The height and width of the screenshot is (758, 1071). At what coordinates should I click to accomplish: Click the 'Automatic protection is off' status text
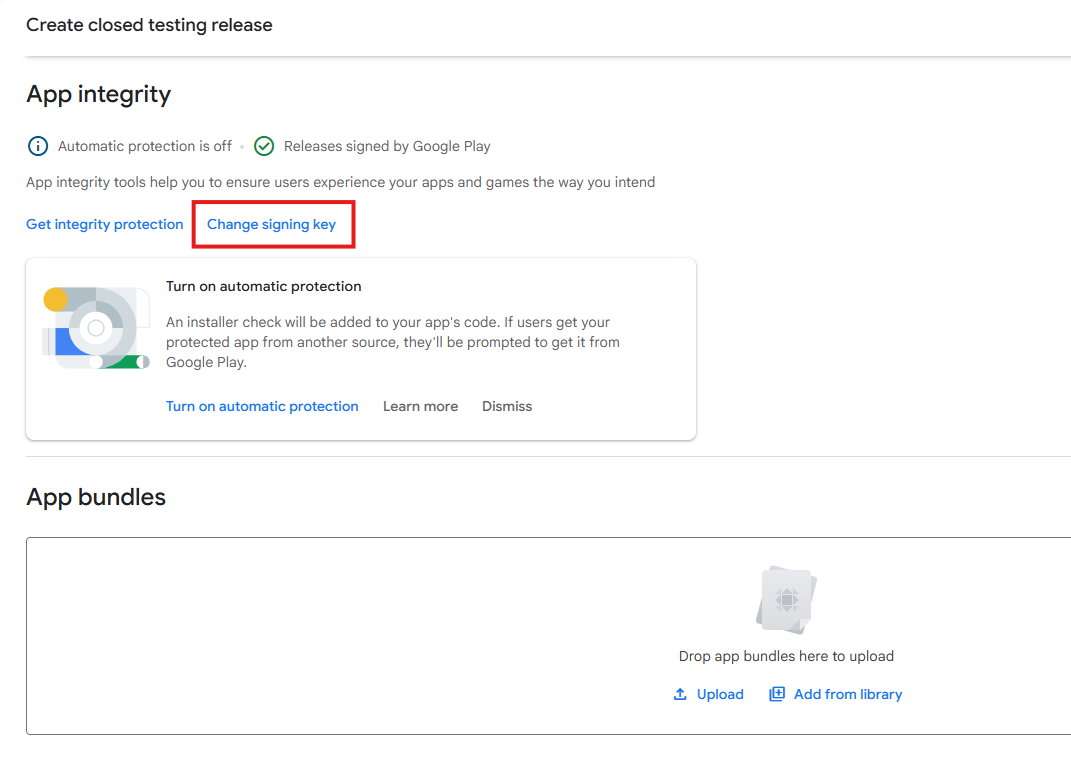(x=145, y=146)
